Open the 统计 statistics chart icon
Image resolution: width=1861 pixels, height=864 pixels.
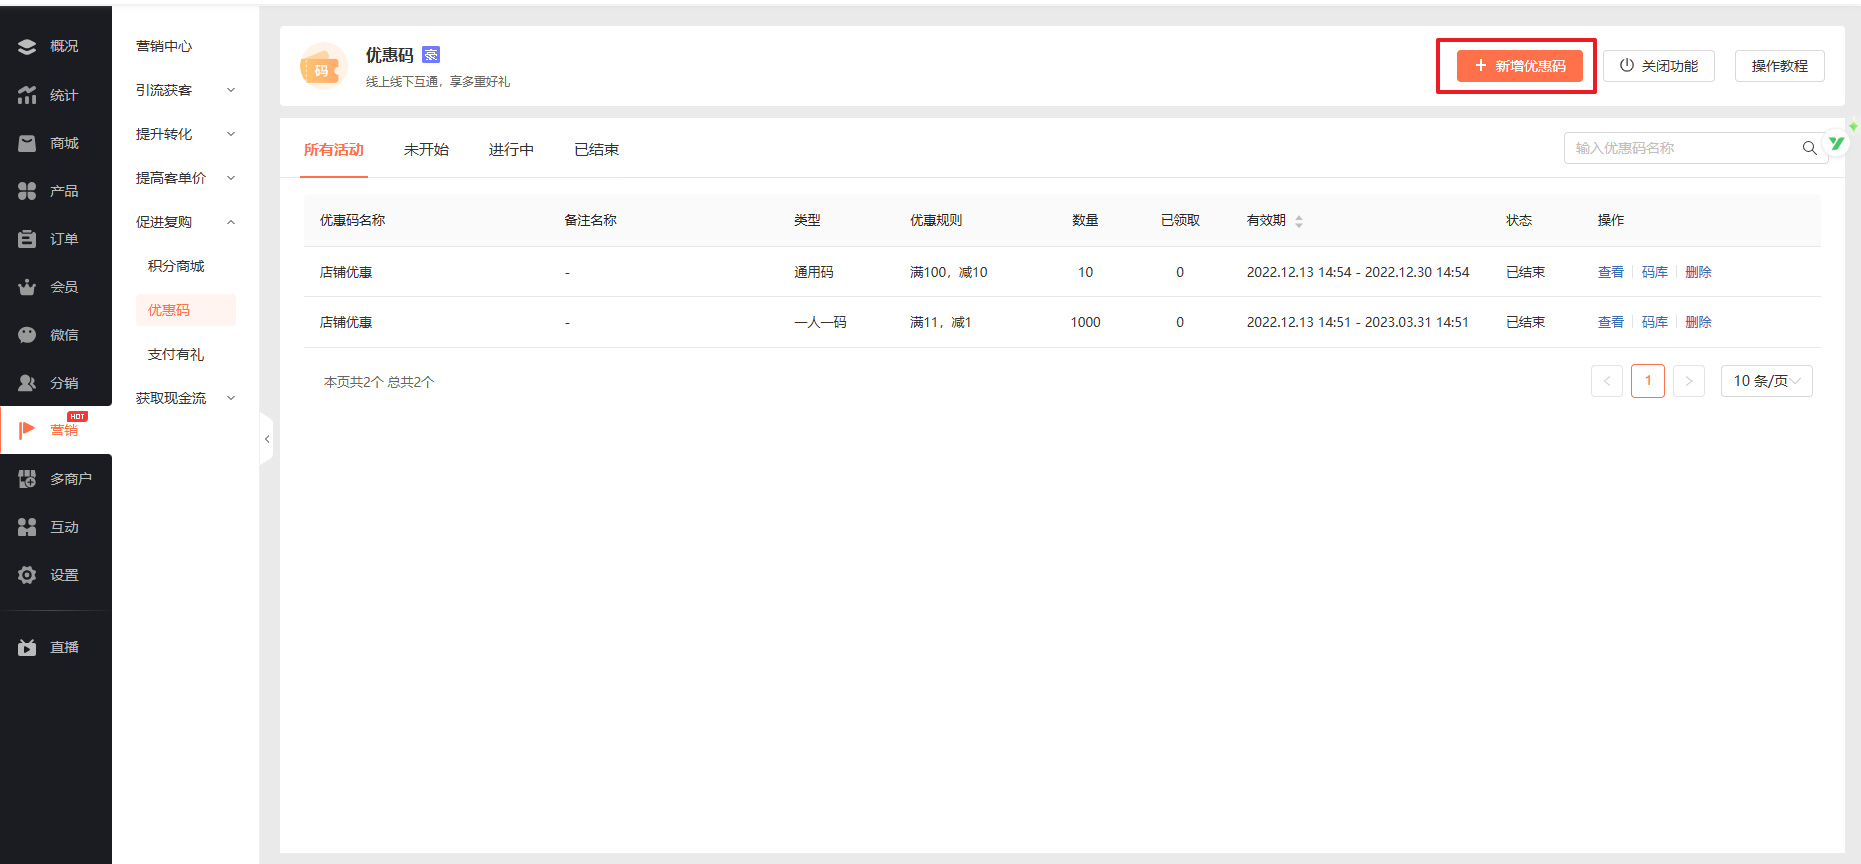click(27, 95)
